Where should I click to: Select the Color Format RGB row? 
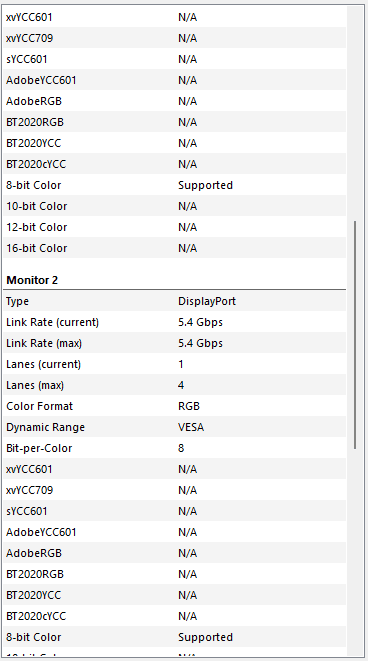175,406
